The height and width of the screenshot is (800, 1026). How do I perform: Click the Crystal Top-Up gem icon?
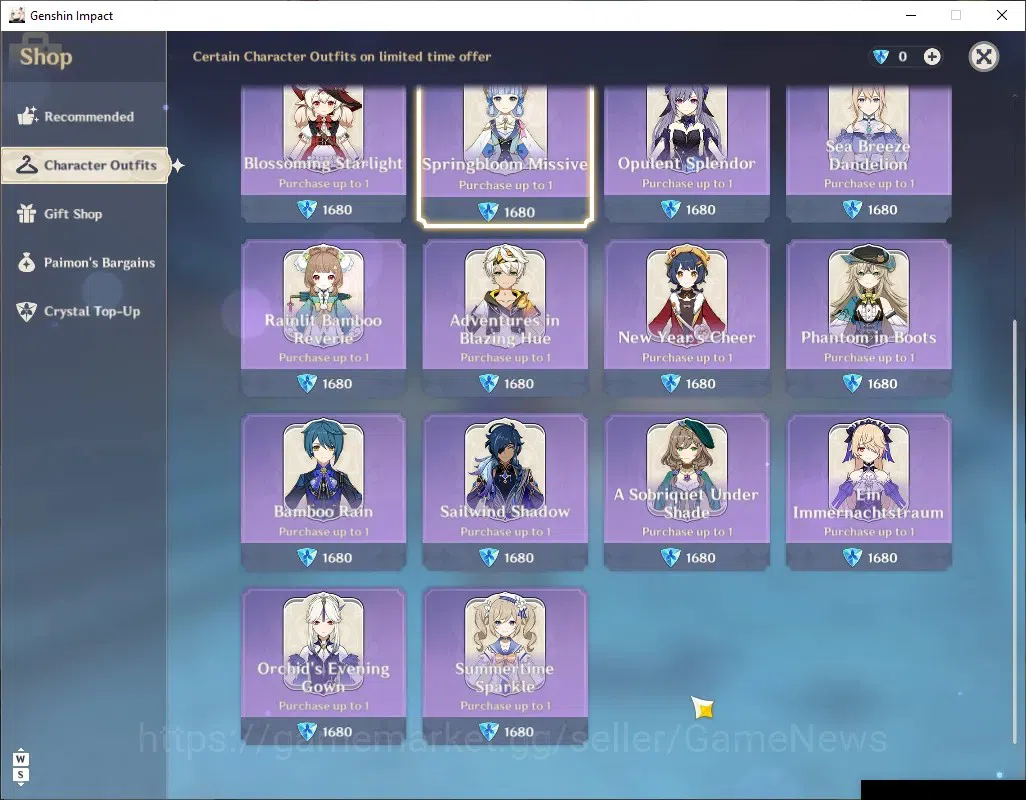click(26, 311)
